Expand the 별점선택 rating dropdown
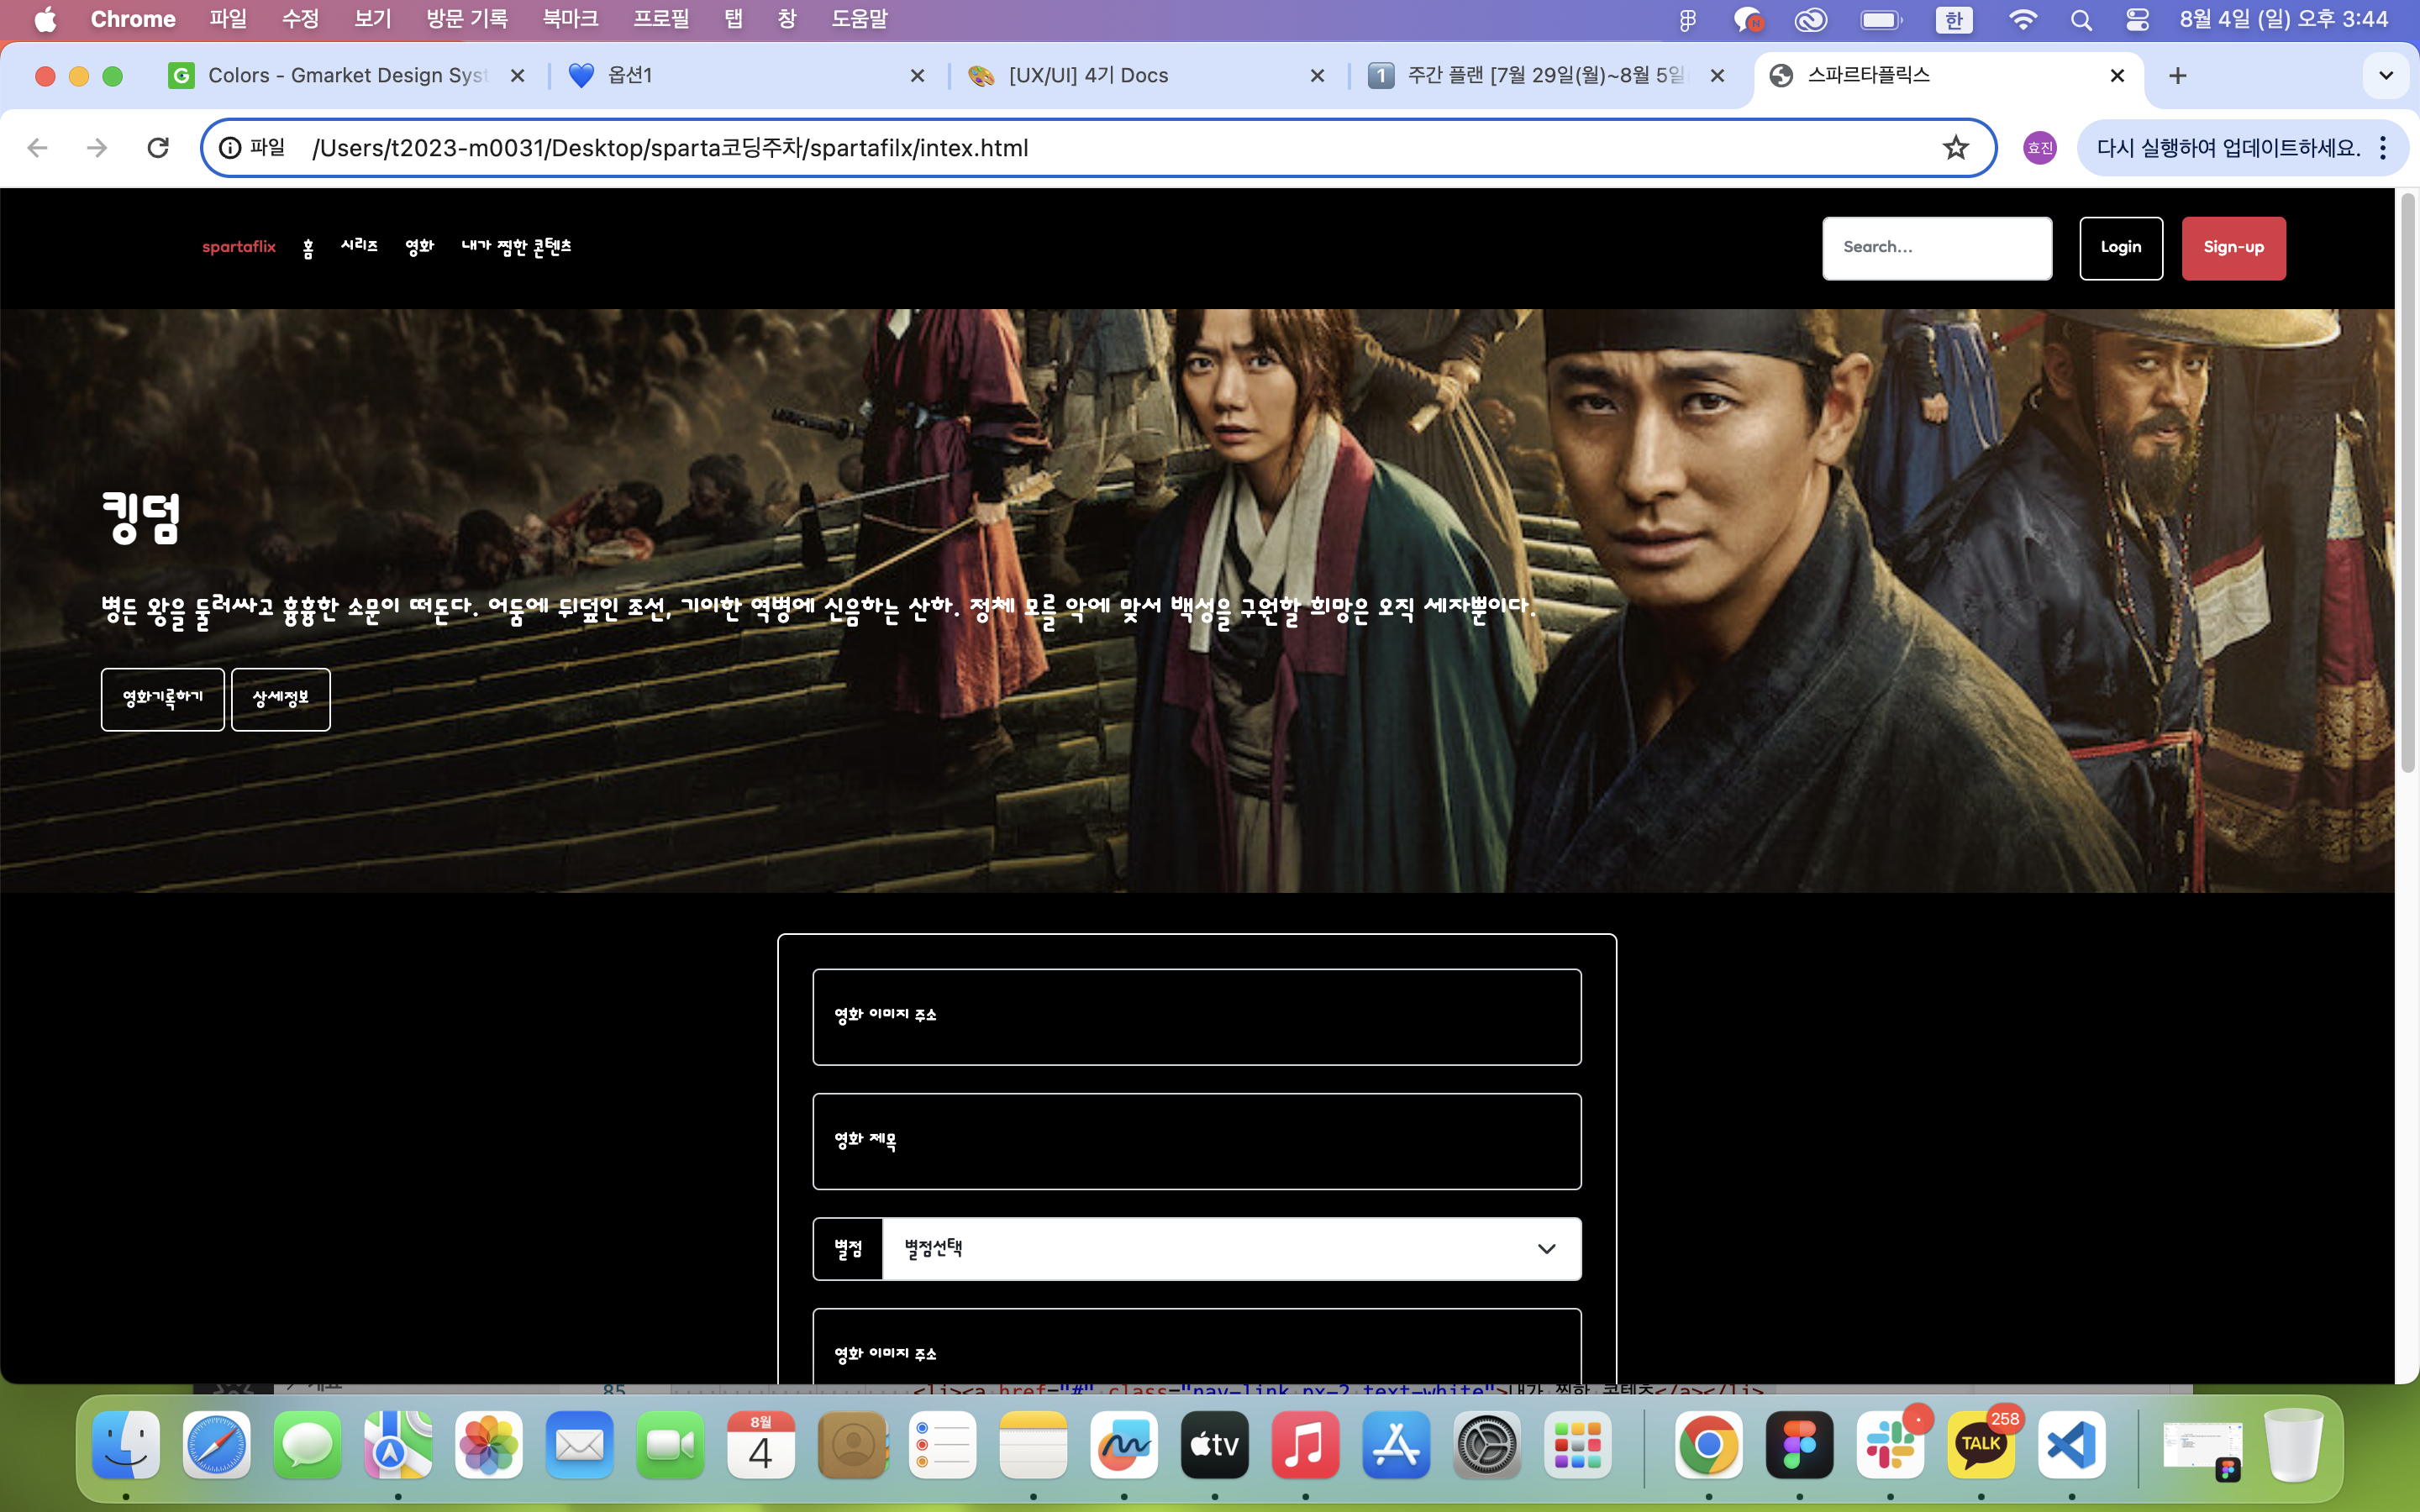This screenshot has height=1512, width=2420. pos(1231,1248)
